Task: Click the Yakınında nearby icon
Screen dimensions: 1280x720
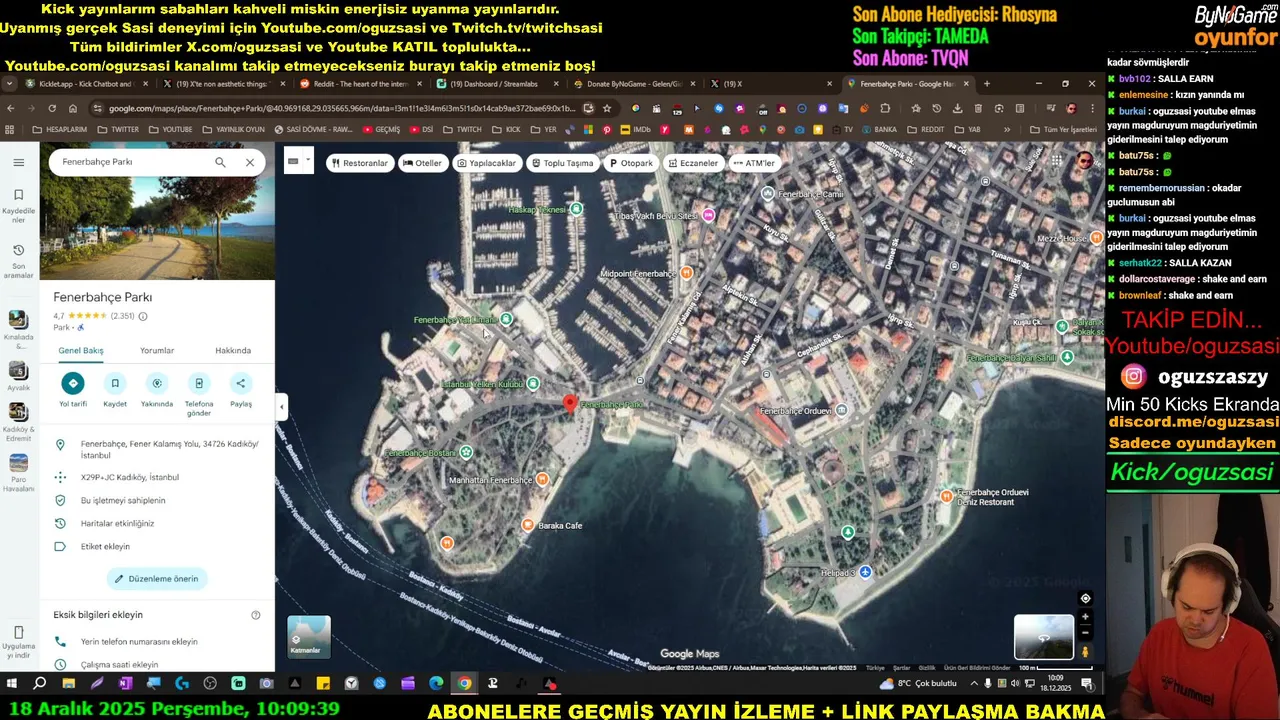Action: click(157, 383)
